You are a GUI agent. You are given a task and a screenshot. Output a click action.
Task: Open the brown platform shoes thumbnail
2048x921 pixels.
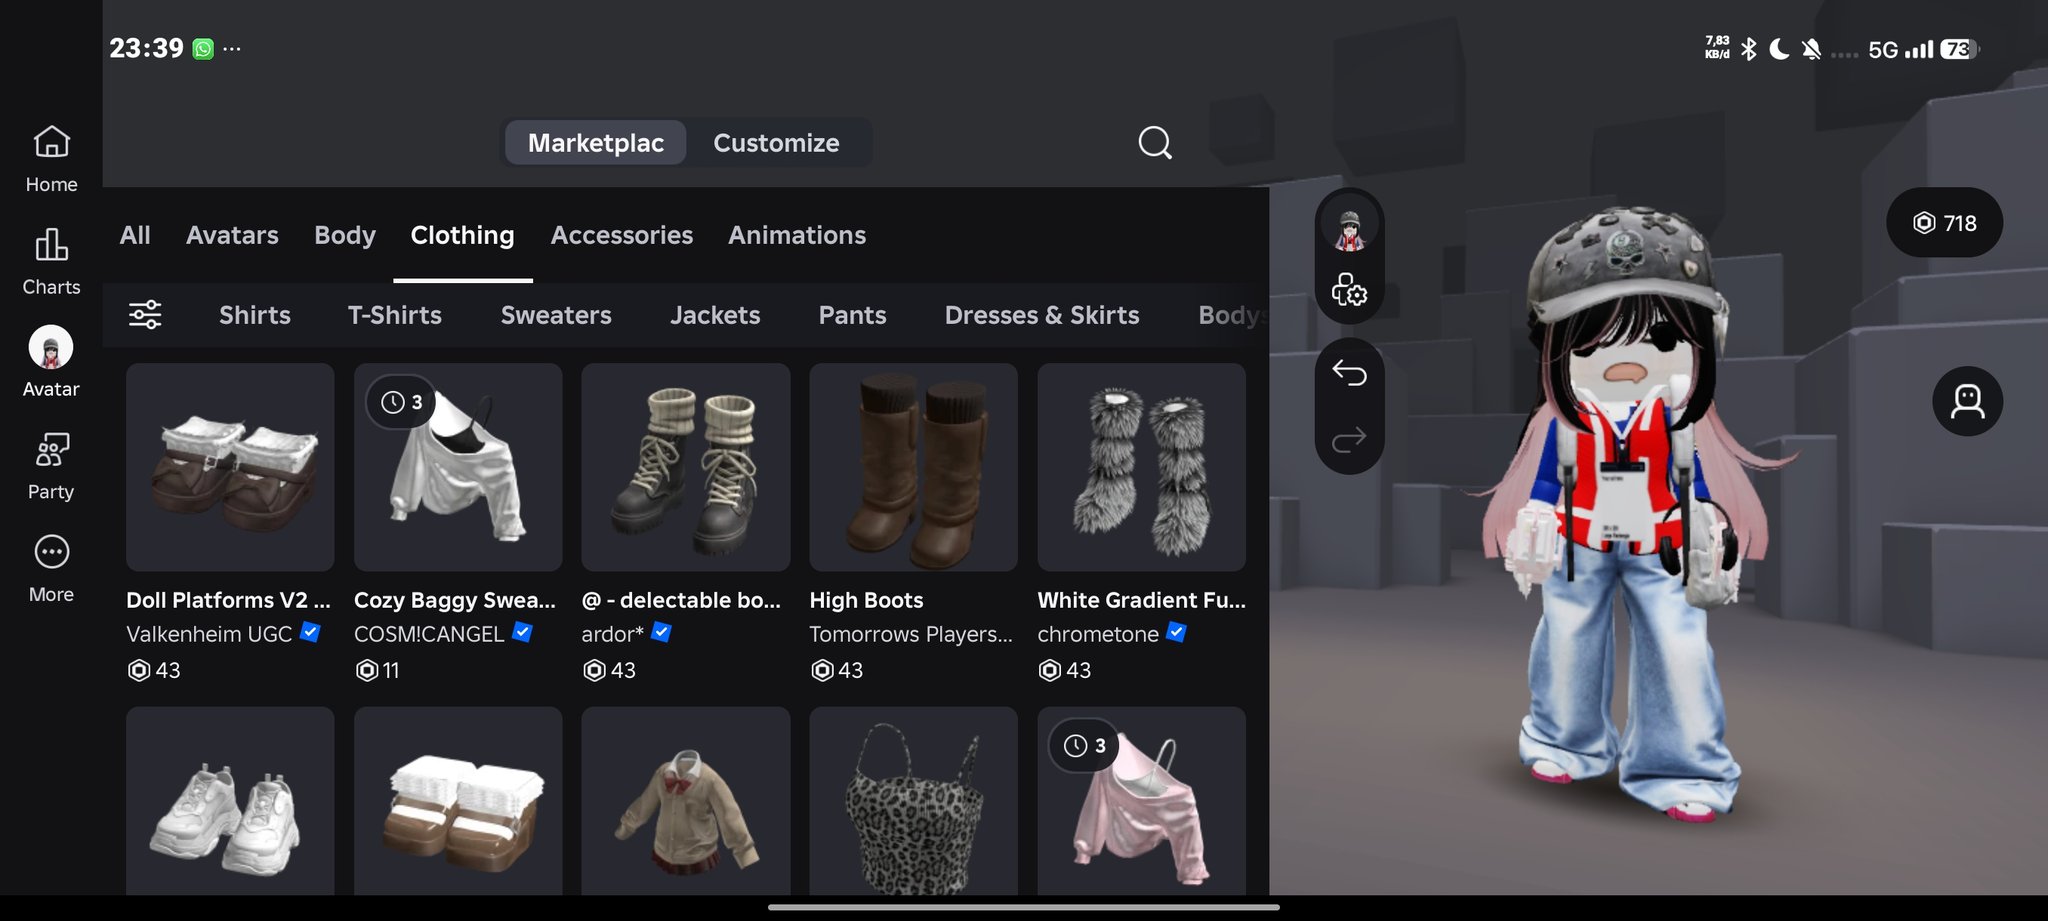coord(458,801)
